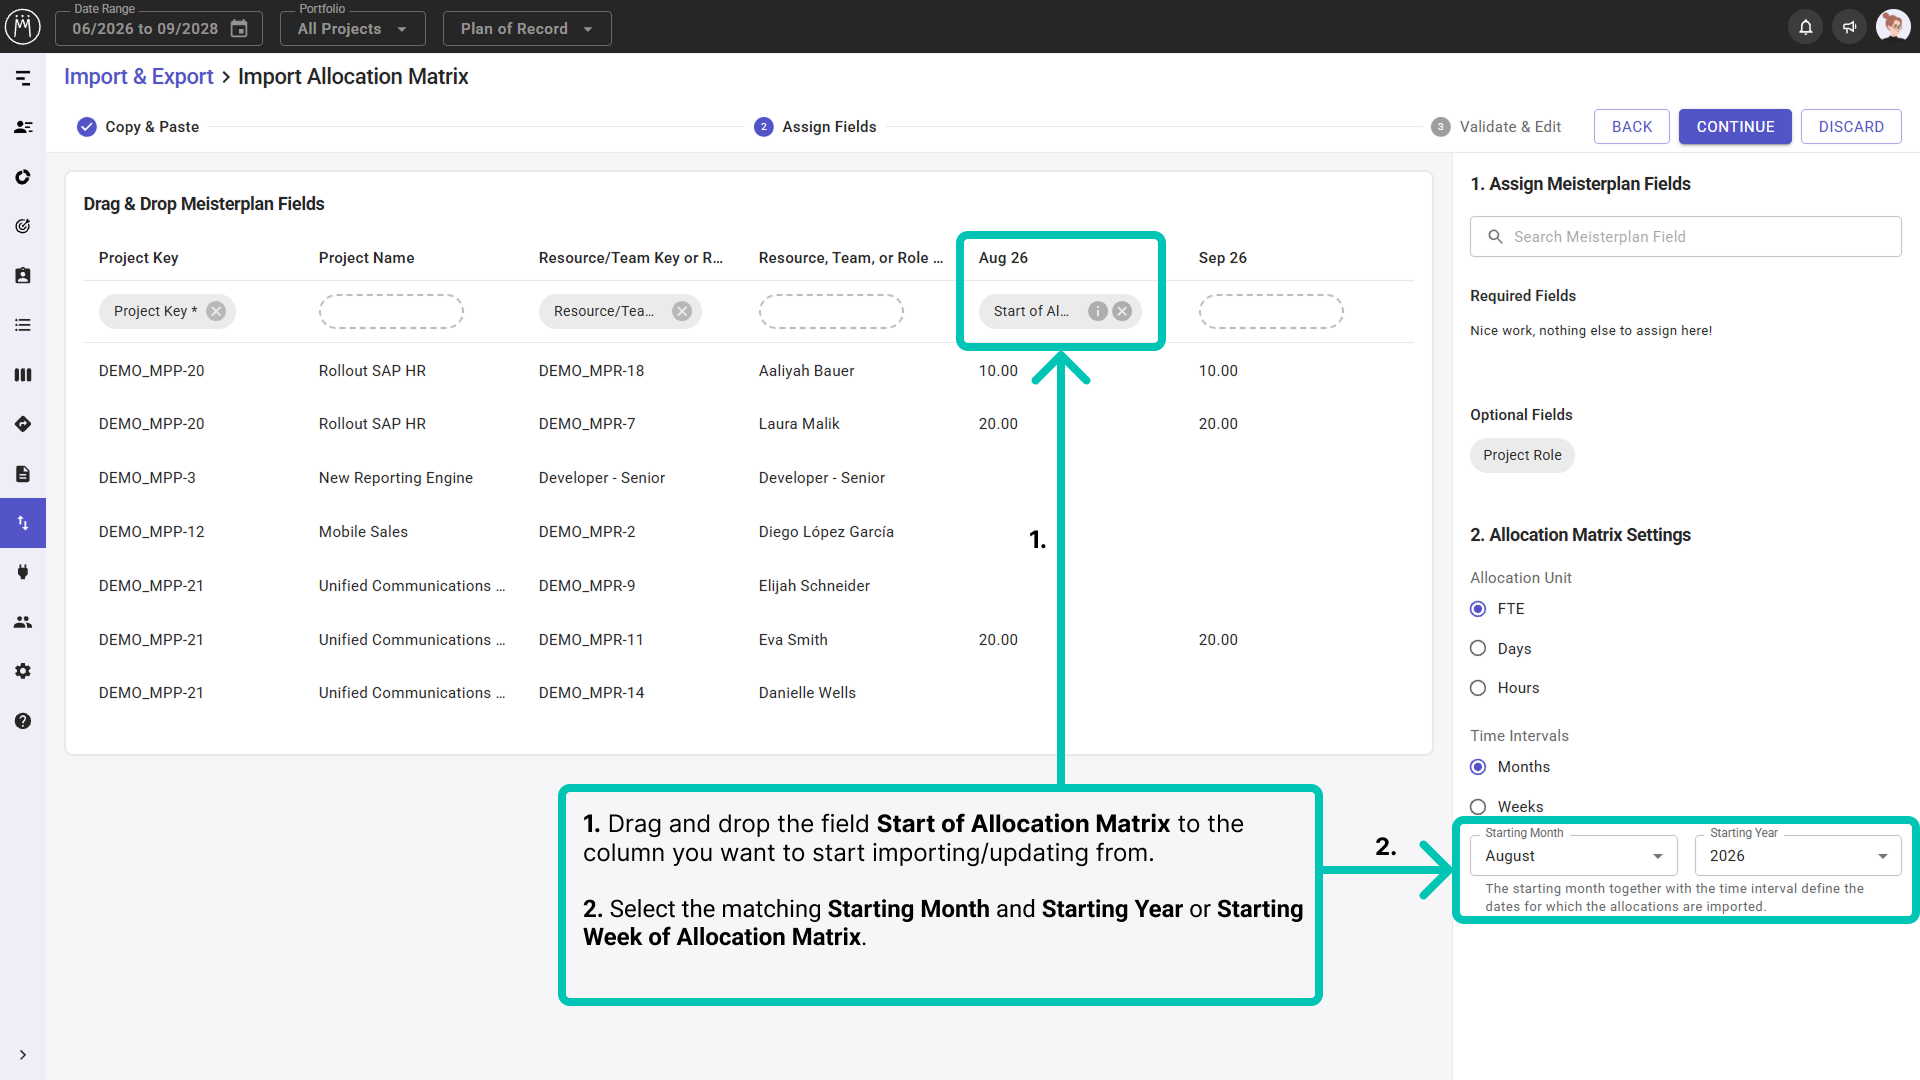
Task: Select Hours allocation unit
Action: point(1478,688)
